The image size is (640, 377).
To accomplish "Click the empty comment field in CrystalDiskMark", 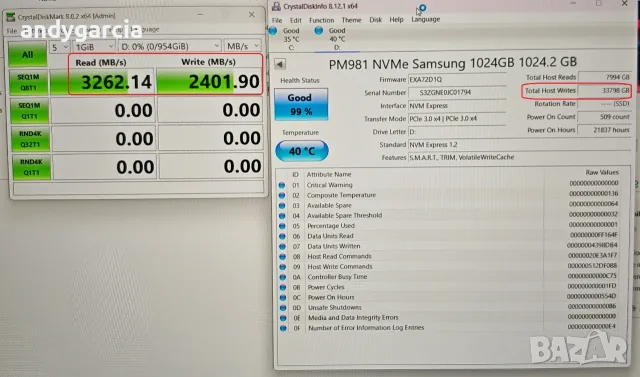I will click(x=138, y=188).
